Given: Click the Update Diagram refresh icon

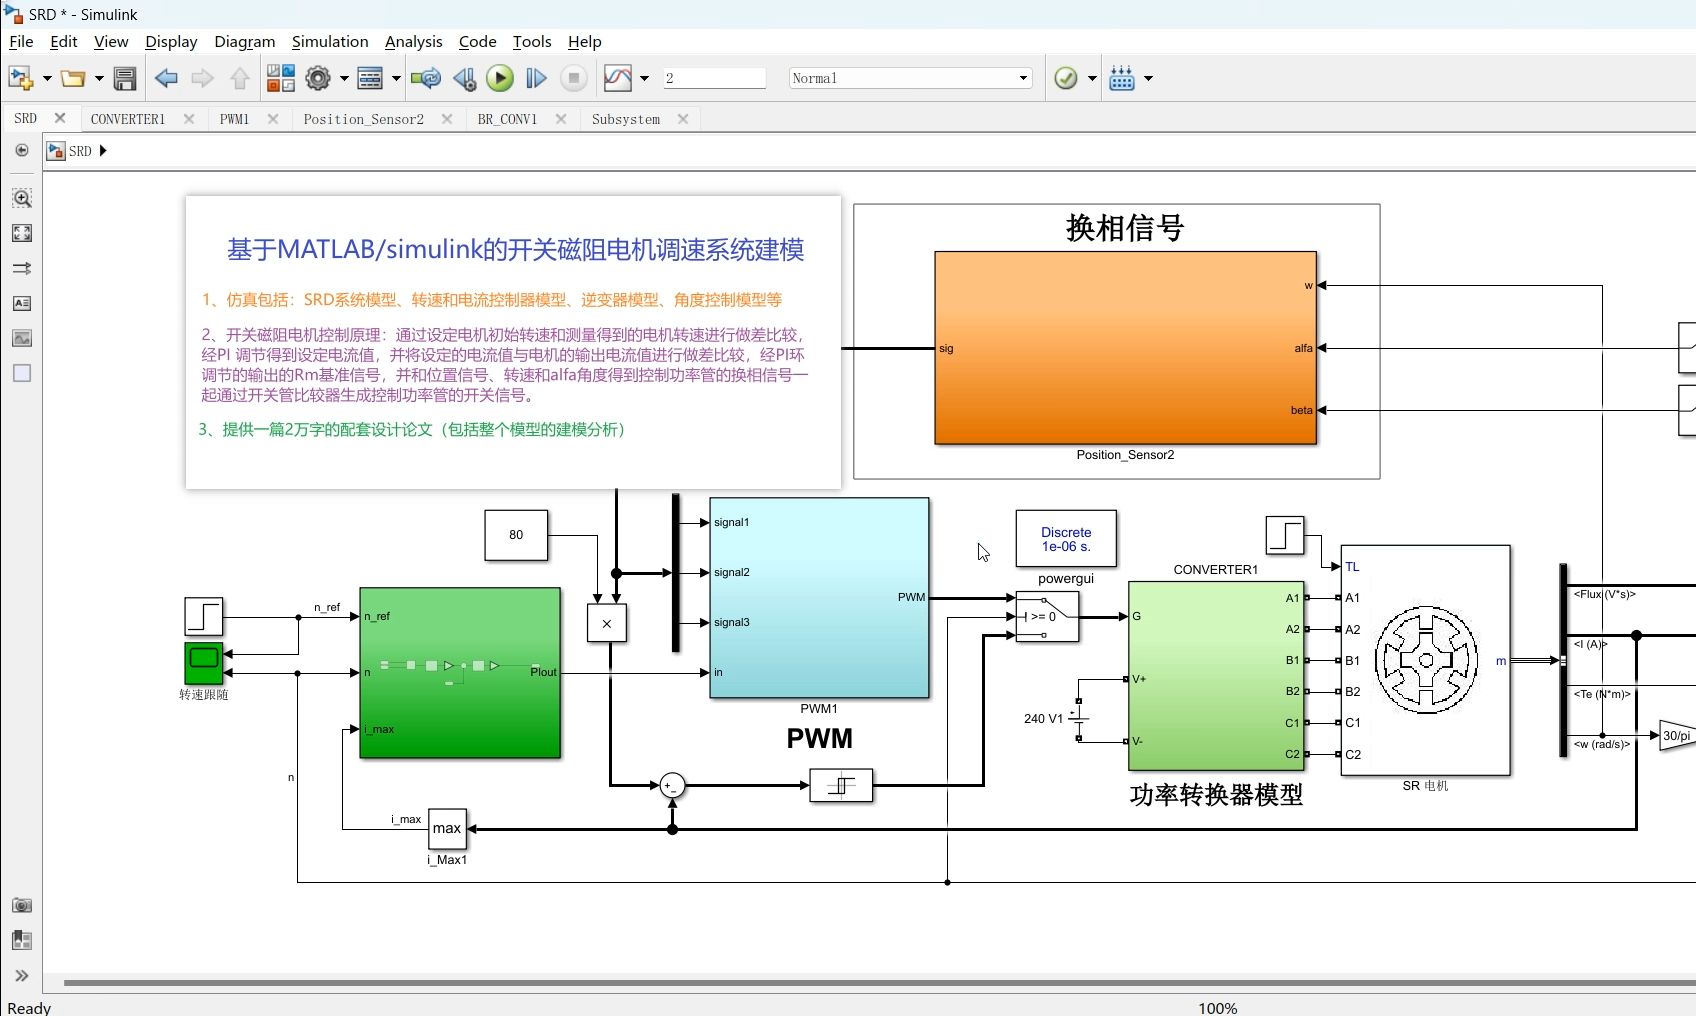Looking at the screenshot, I should [x=426, y=78].
